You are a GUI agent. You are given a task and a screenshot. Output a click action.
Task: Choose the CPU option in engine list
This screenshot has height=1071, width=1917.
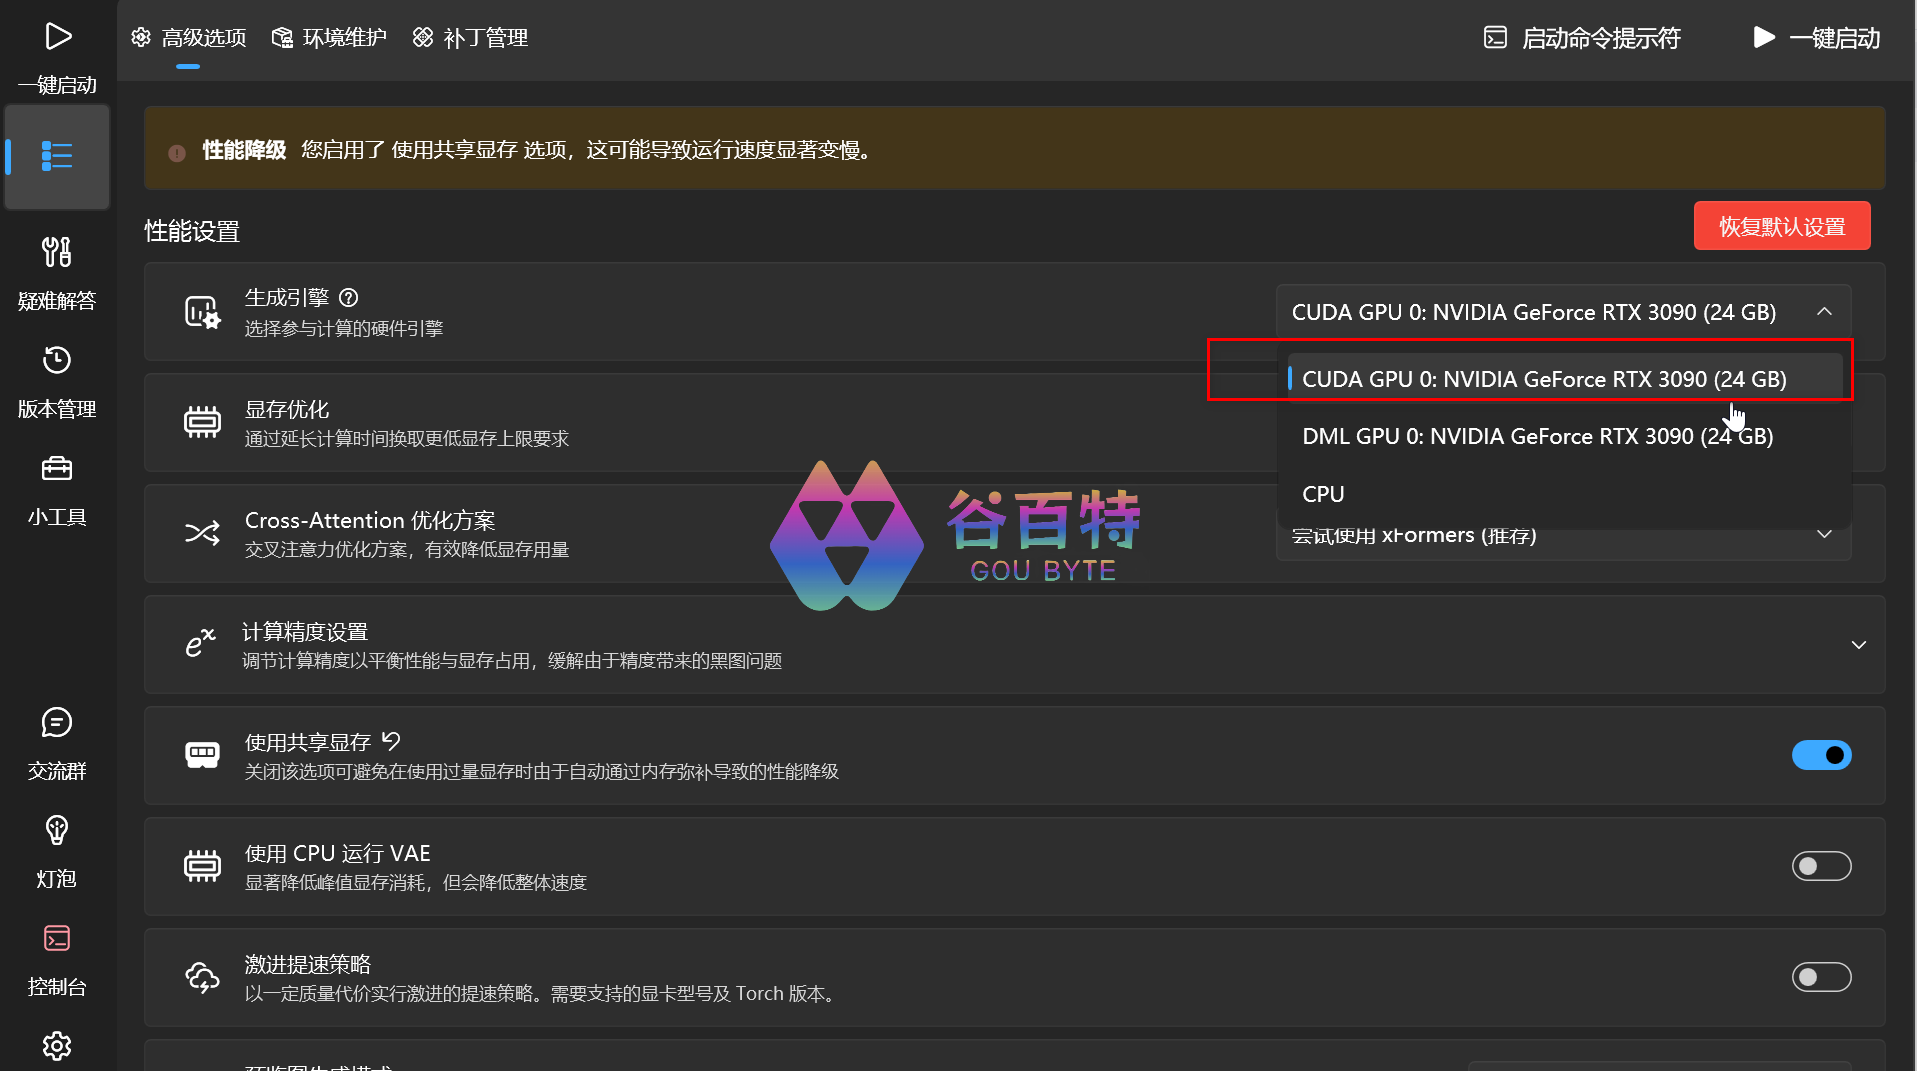click(1323, 494)
